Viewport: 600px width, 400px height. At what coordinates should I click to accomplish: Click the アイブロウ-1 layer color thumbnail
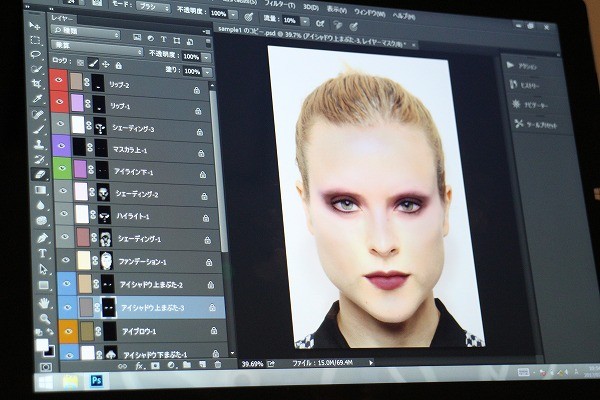pyautogui.click(x=87, y=331)
